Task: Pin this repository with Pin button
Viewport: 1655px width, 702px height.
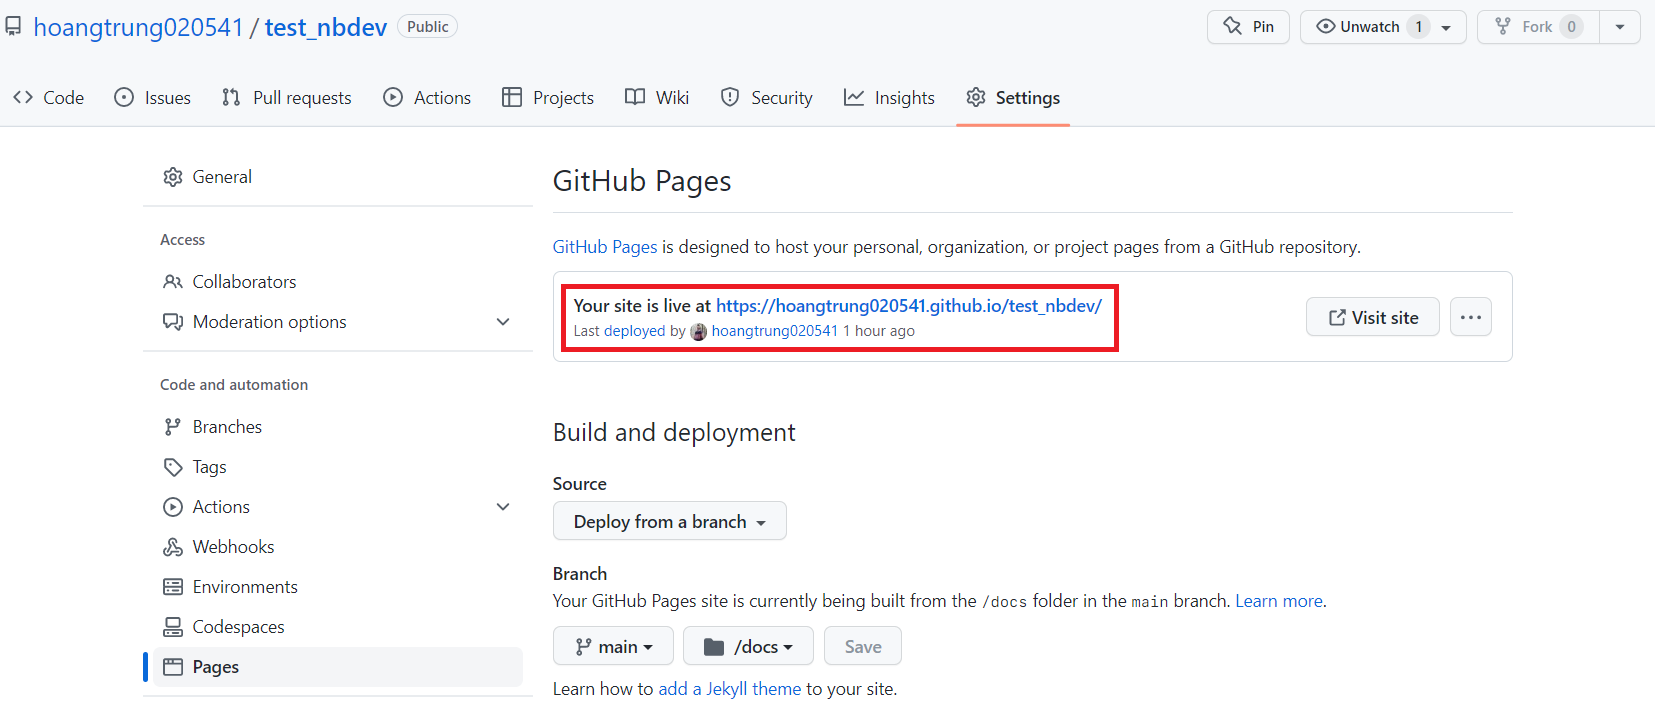Action: click(x=1248, y=27)
